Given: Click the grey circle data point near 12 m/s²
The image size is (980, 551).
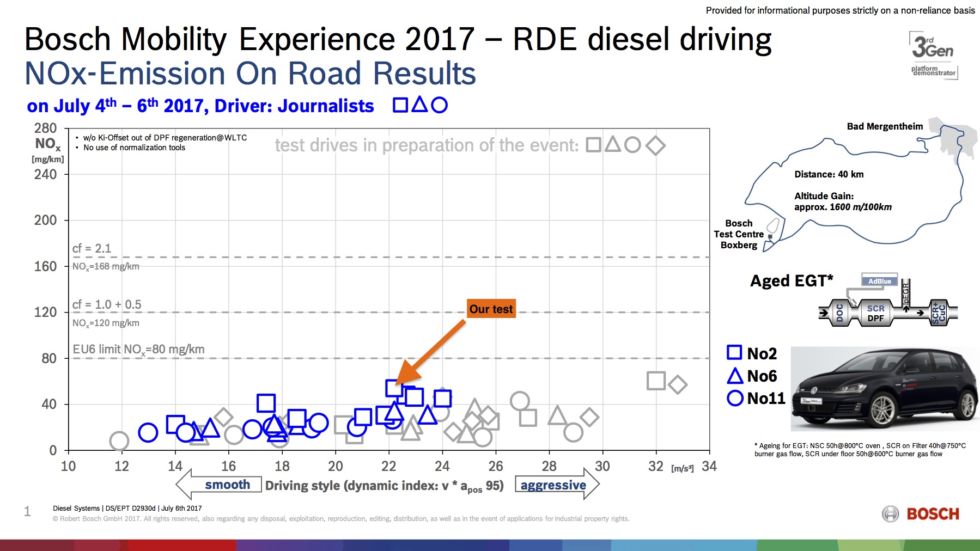Looking at the screenshot, I should 119,441.
